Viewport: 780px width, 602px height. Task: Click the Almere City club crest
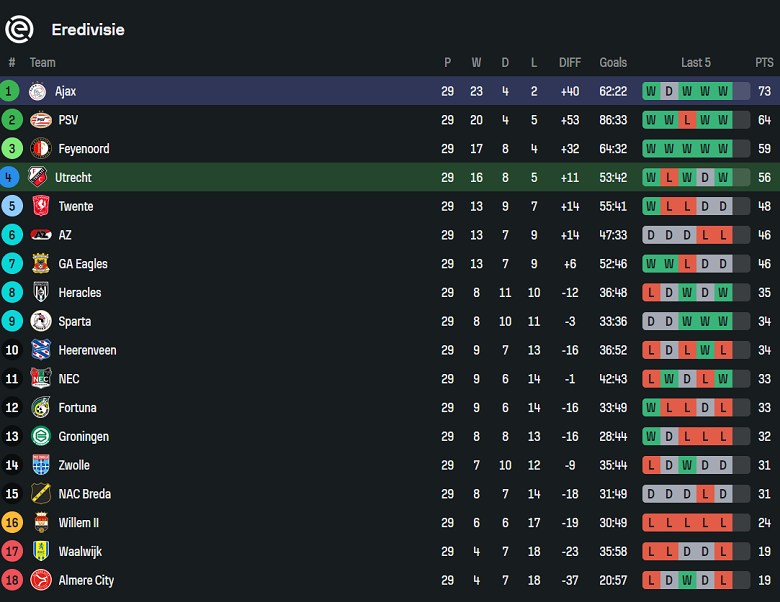tap(40, 581)
